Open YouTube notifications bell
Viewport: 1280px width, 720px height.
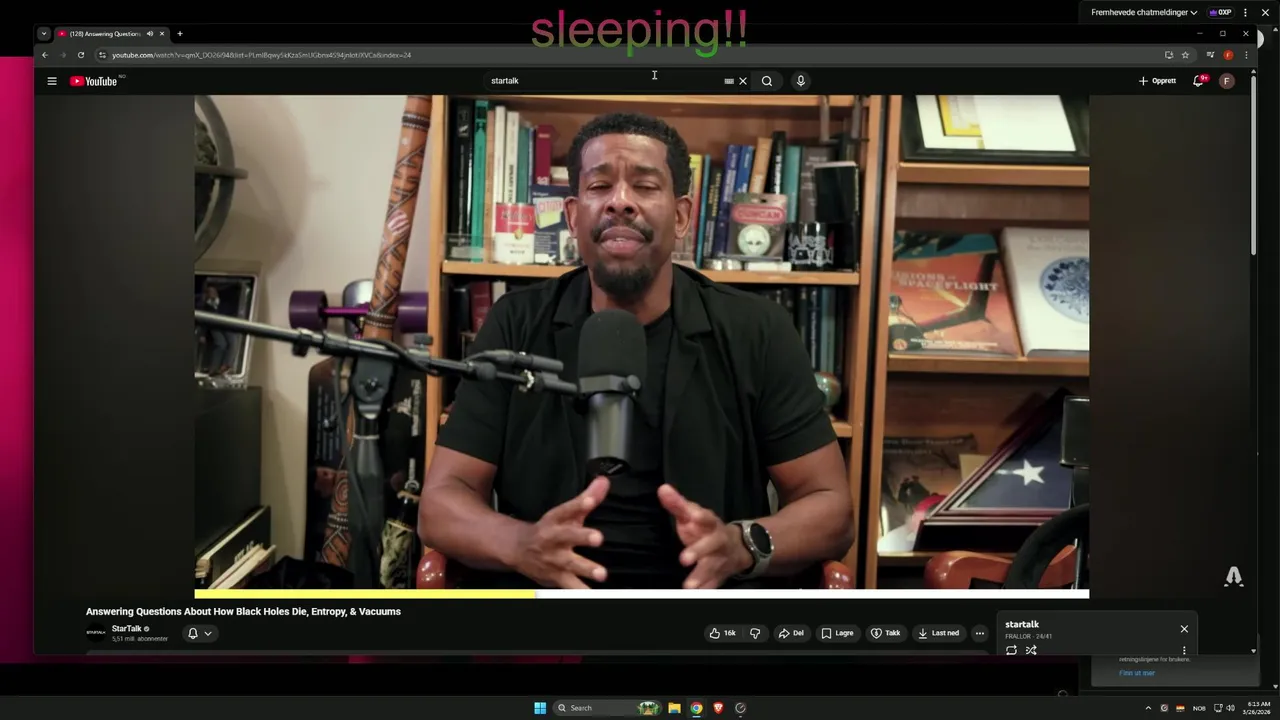(x=1198, y=81)
